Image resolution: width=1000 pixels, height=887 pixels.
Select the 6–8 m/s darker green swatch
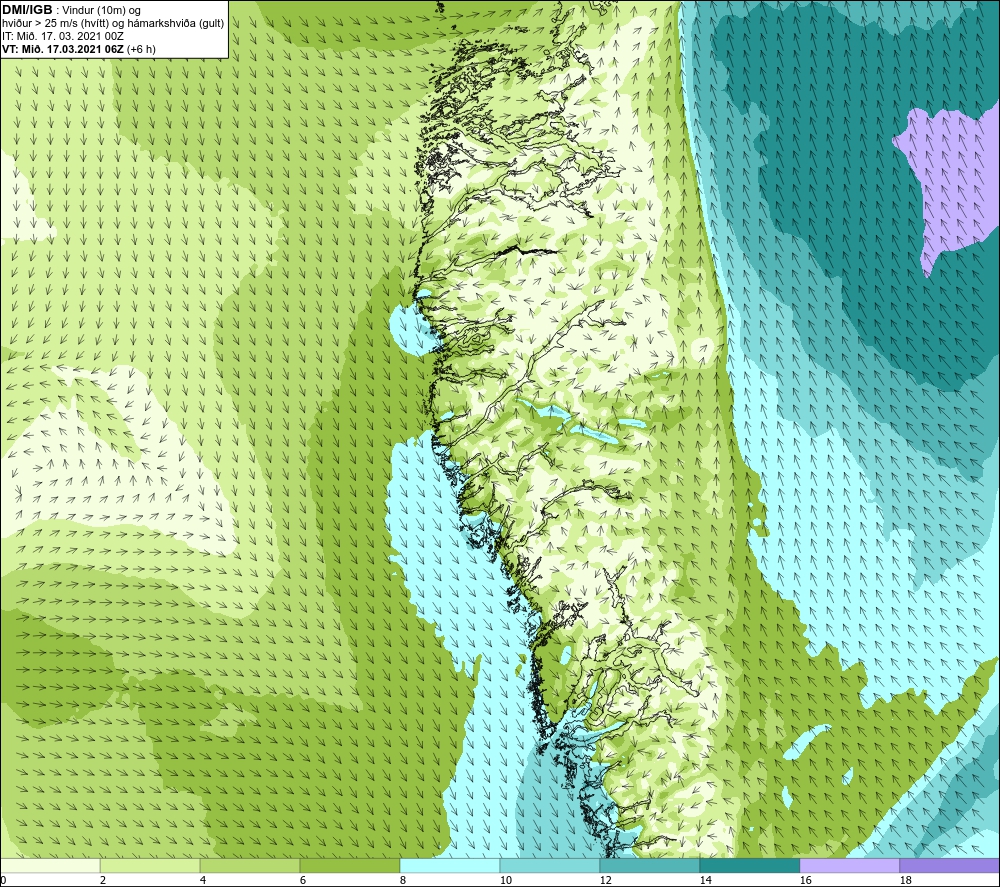[x=349, y=866]
